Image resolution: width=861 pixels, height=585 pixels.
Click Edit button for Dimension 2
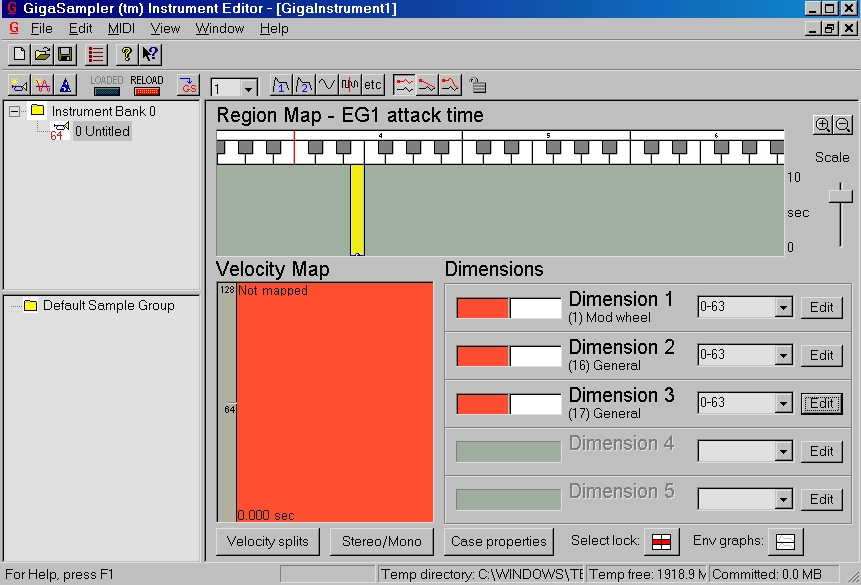tap(821, 355)
